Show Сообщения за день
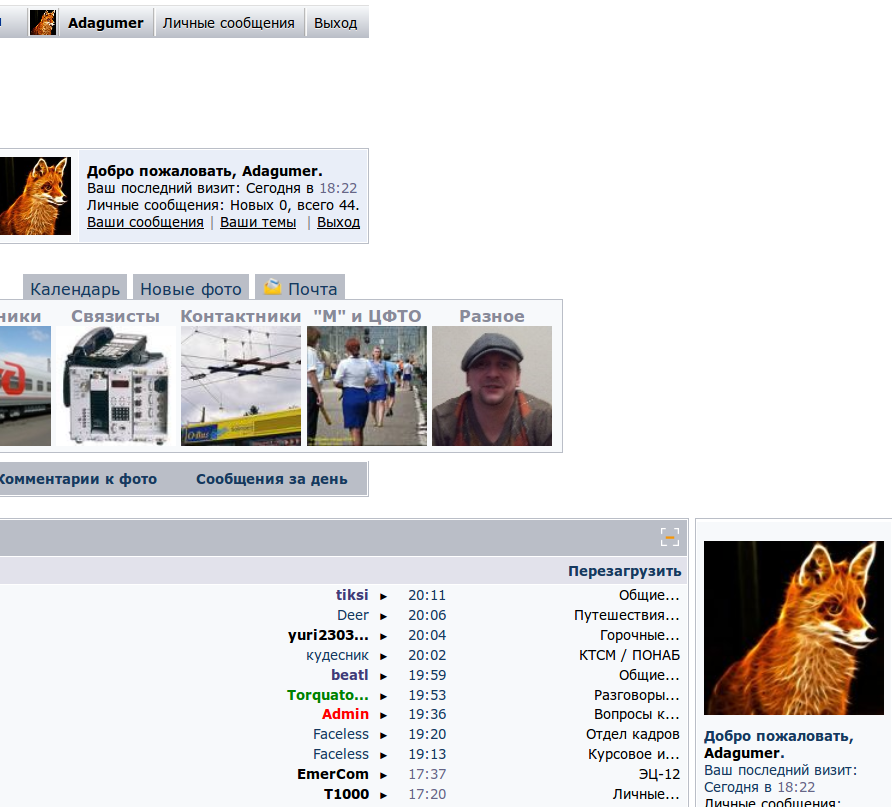Viewport: 892px width, 807px height. (x=272, y=479)
